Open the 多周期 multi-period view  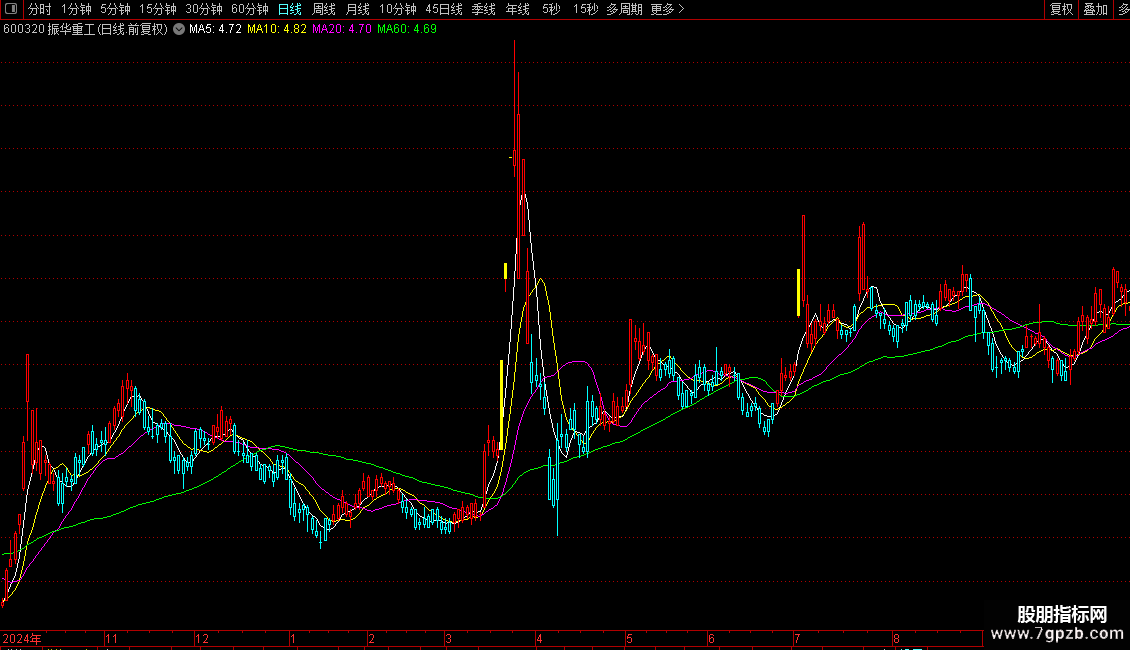tap(624, 9)
